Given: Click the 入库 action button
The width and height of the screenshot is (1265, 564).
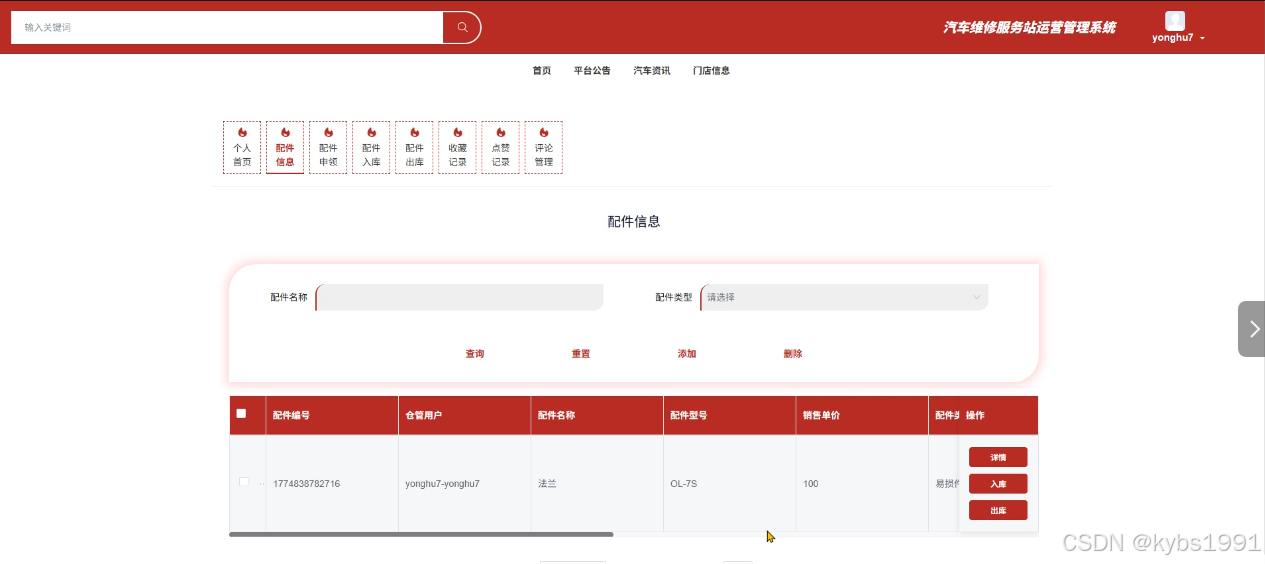Looking at the screenshot, I should pos(998,484).
